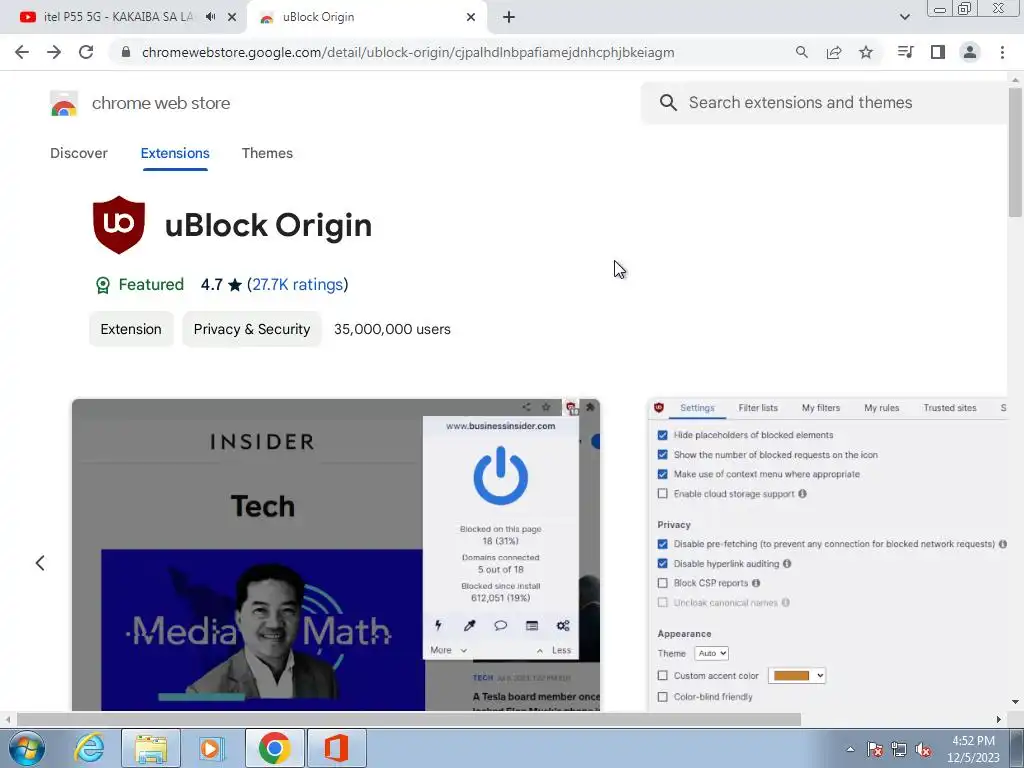The image size is (1024, 768).
Task: Click the big blue power icon in screenshot
Action: tap(500, 475)
